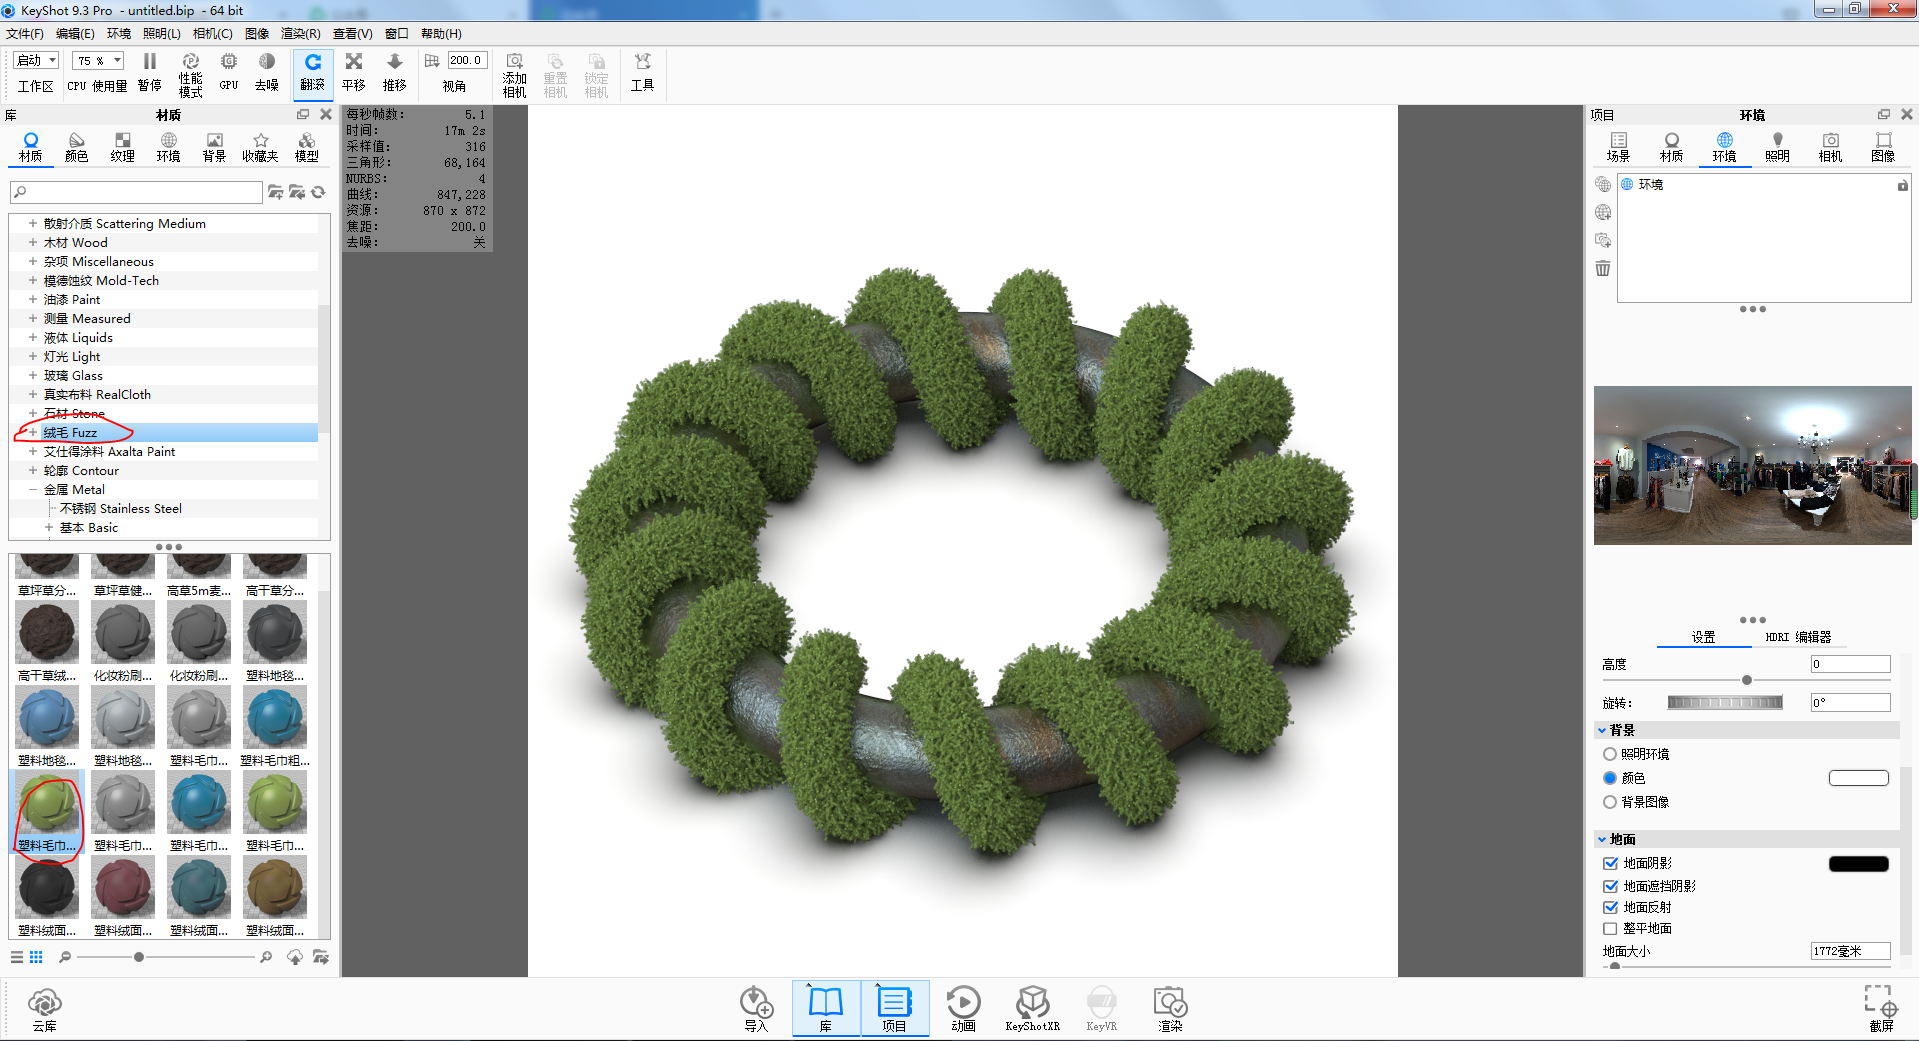This screenshot has height=1041, width=1919.
Task: Open the CPU usage 75% dropdown
Action: pyautogui.click(x=98, y=60)
